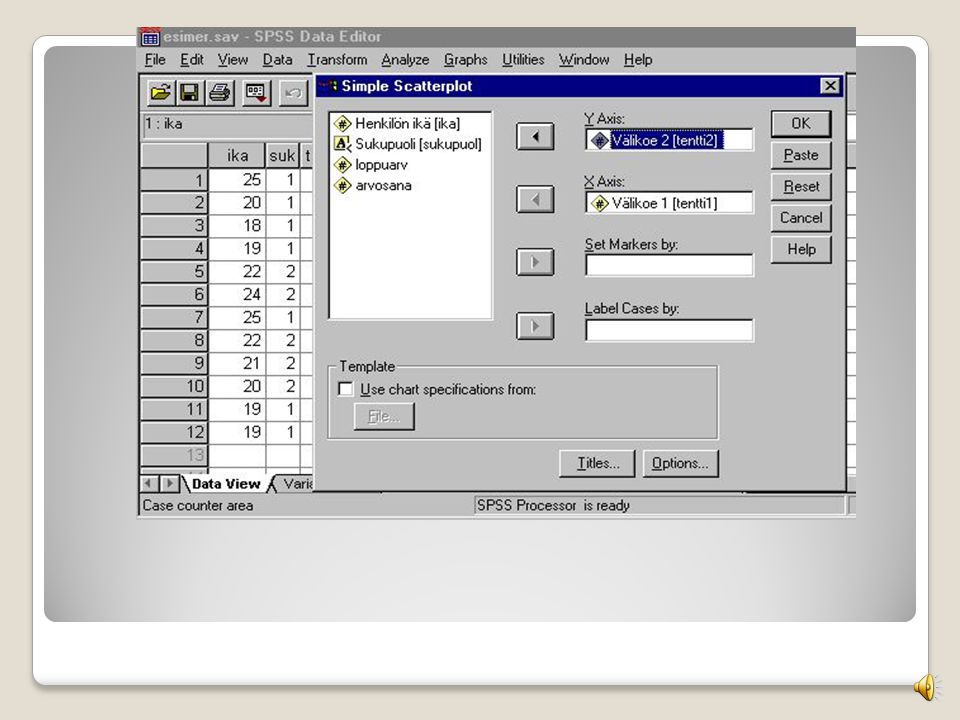960x720 pixels.
Task: Click the Reset button
Action: 801,186
